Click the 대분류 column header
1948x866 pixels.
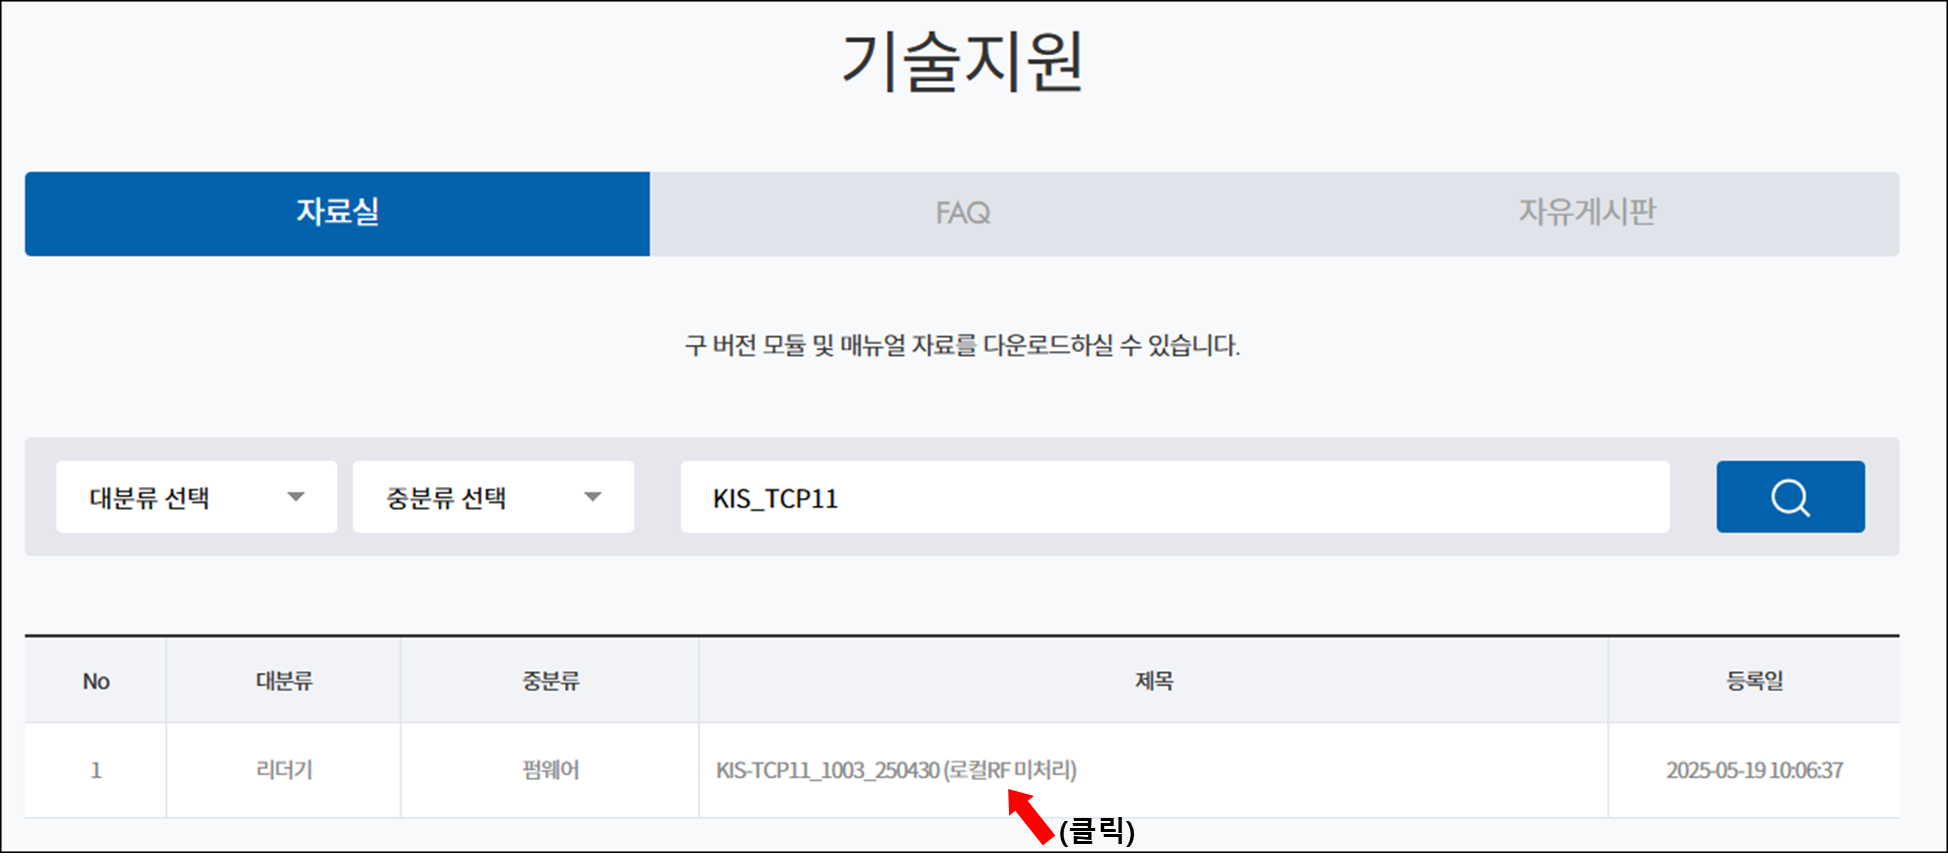point(284,681)
